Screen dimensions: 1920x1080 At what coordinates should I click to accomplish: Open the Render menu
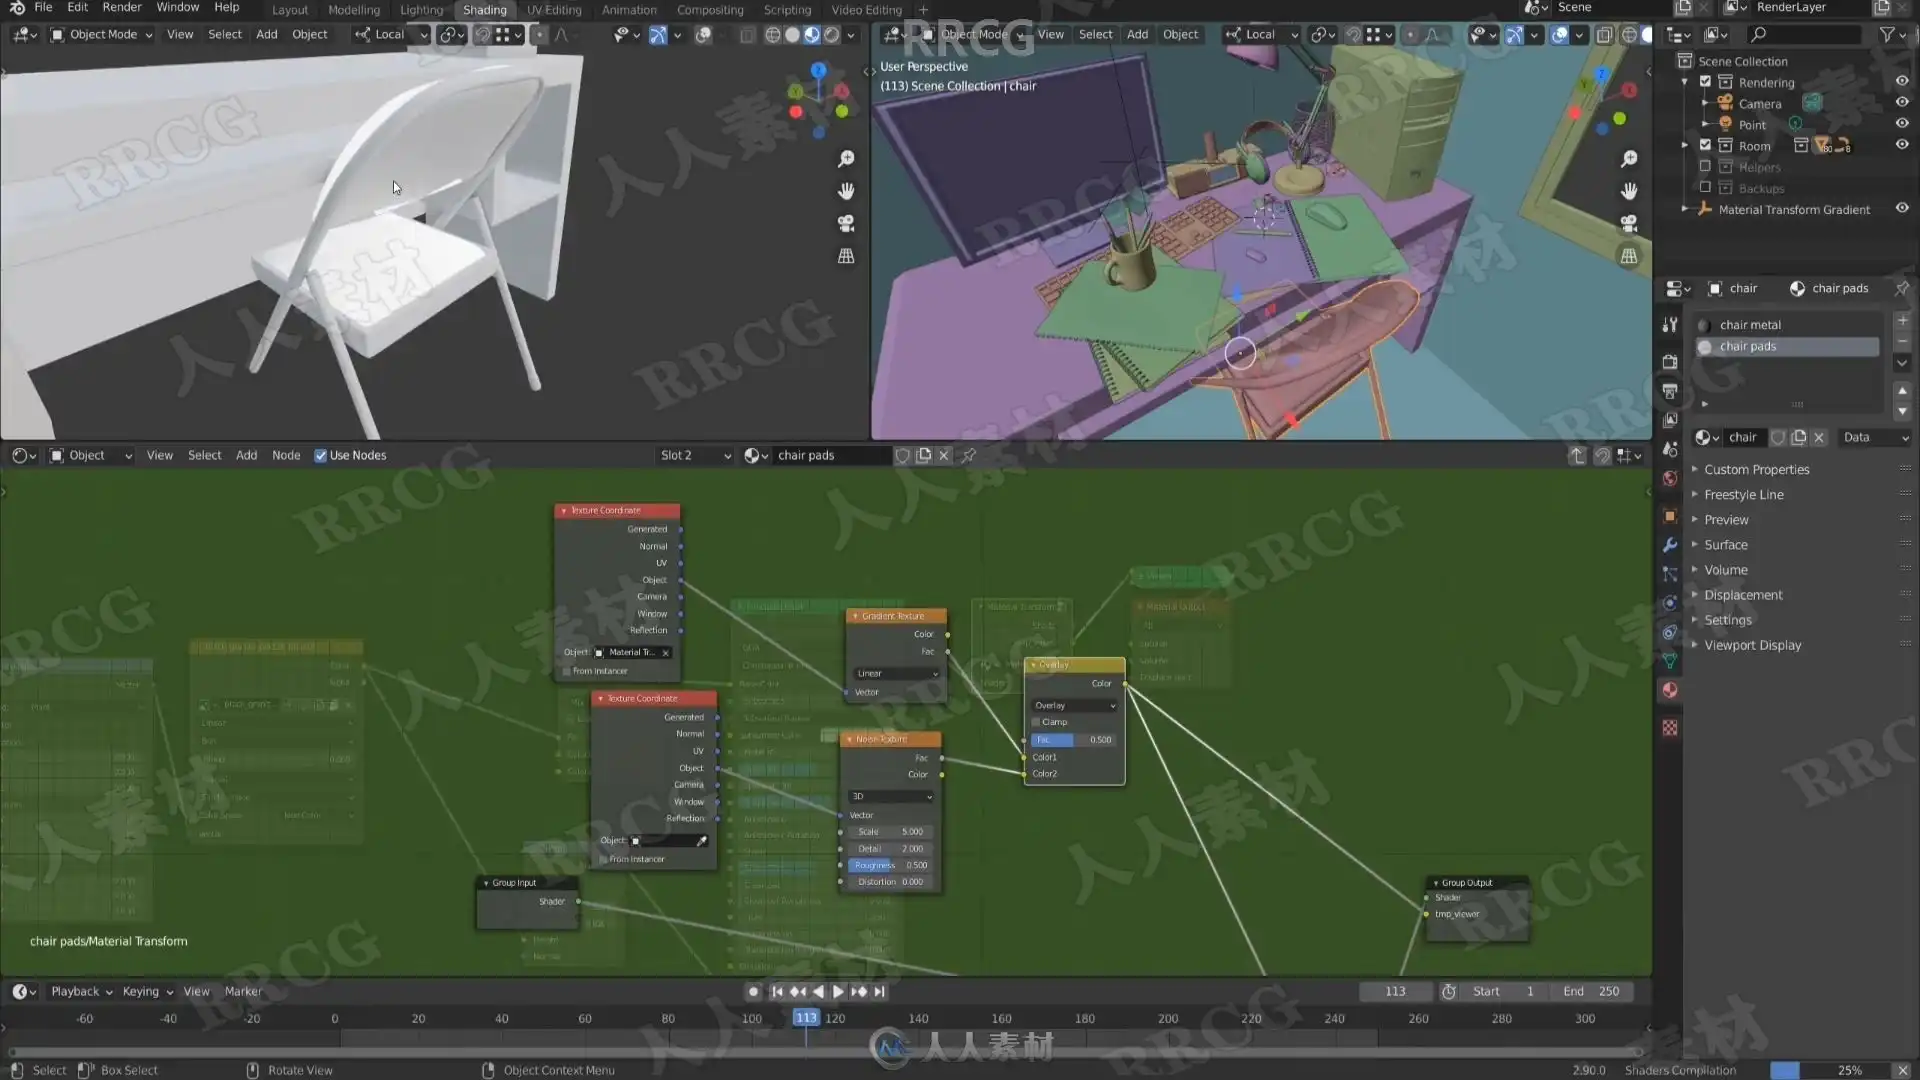[x=122, y=8]
